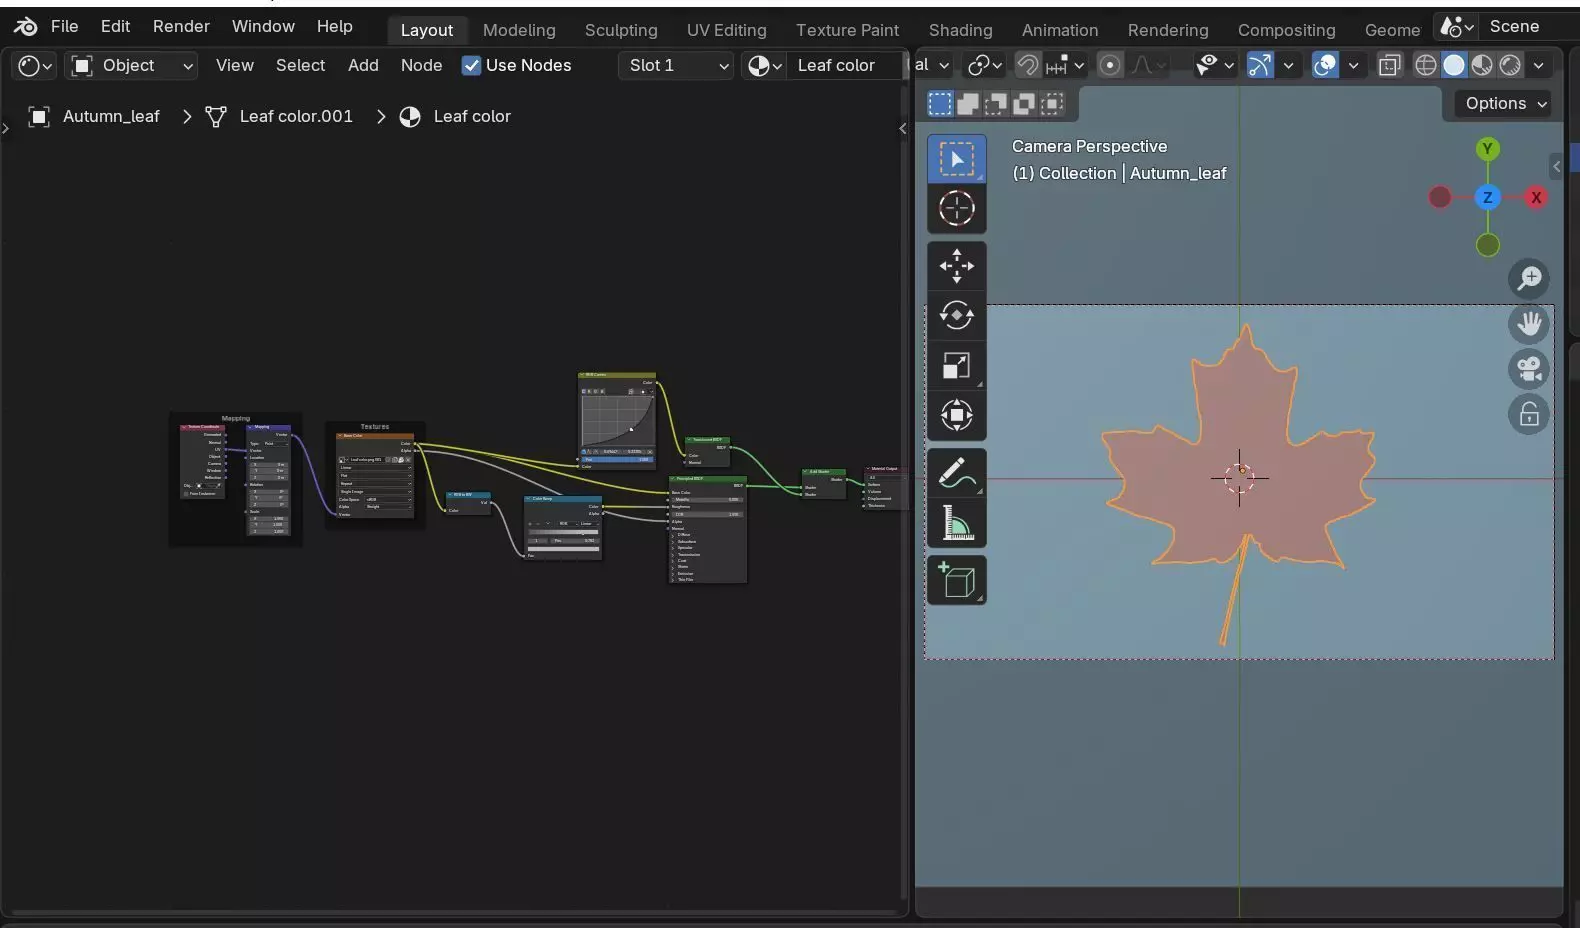Choose the invert selection mode icon
Screen dimensions: 1580x928
1024,104
